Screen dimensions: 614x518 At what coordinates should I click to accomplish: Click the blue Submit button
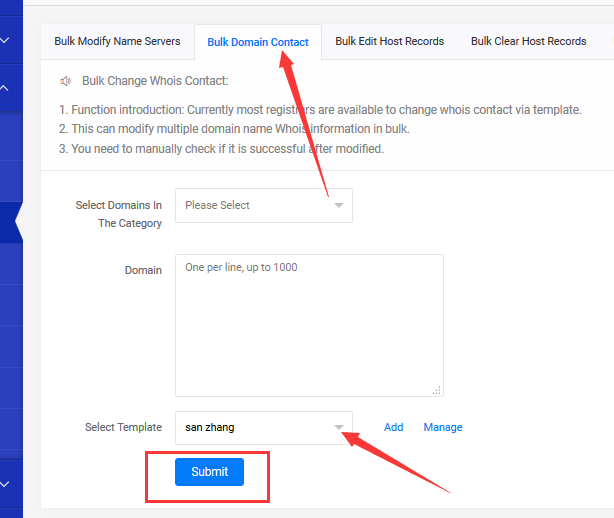click(209, 472)
